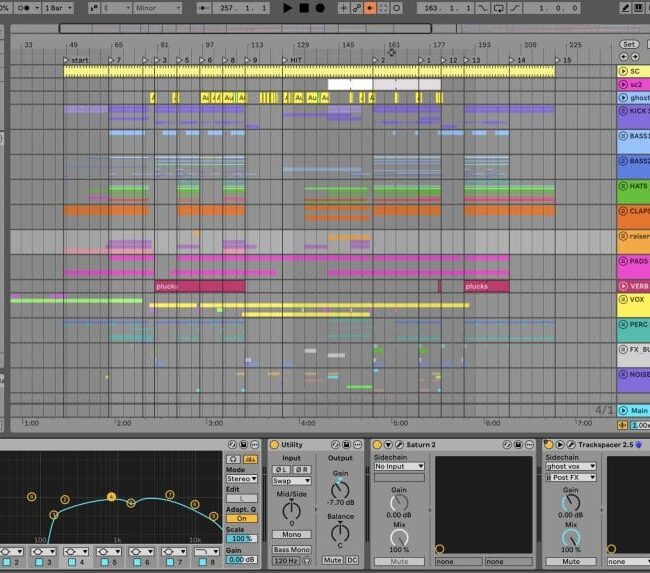The image size is (650, 573).
Task: Click the Stop button in the transport
Action: point(303,8)
